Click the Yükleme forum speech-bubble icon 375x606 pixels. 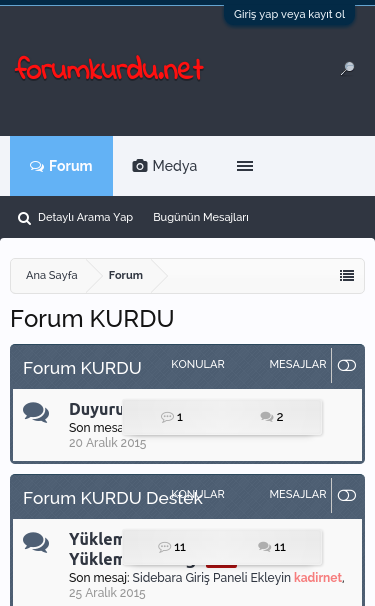pos(36,542)
